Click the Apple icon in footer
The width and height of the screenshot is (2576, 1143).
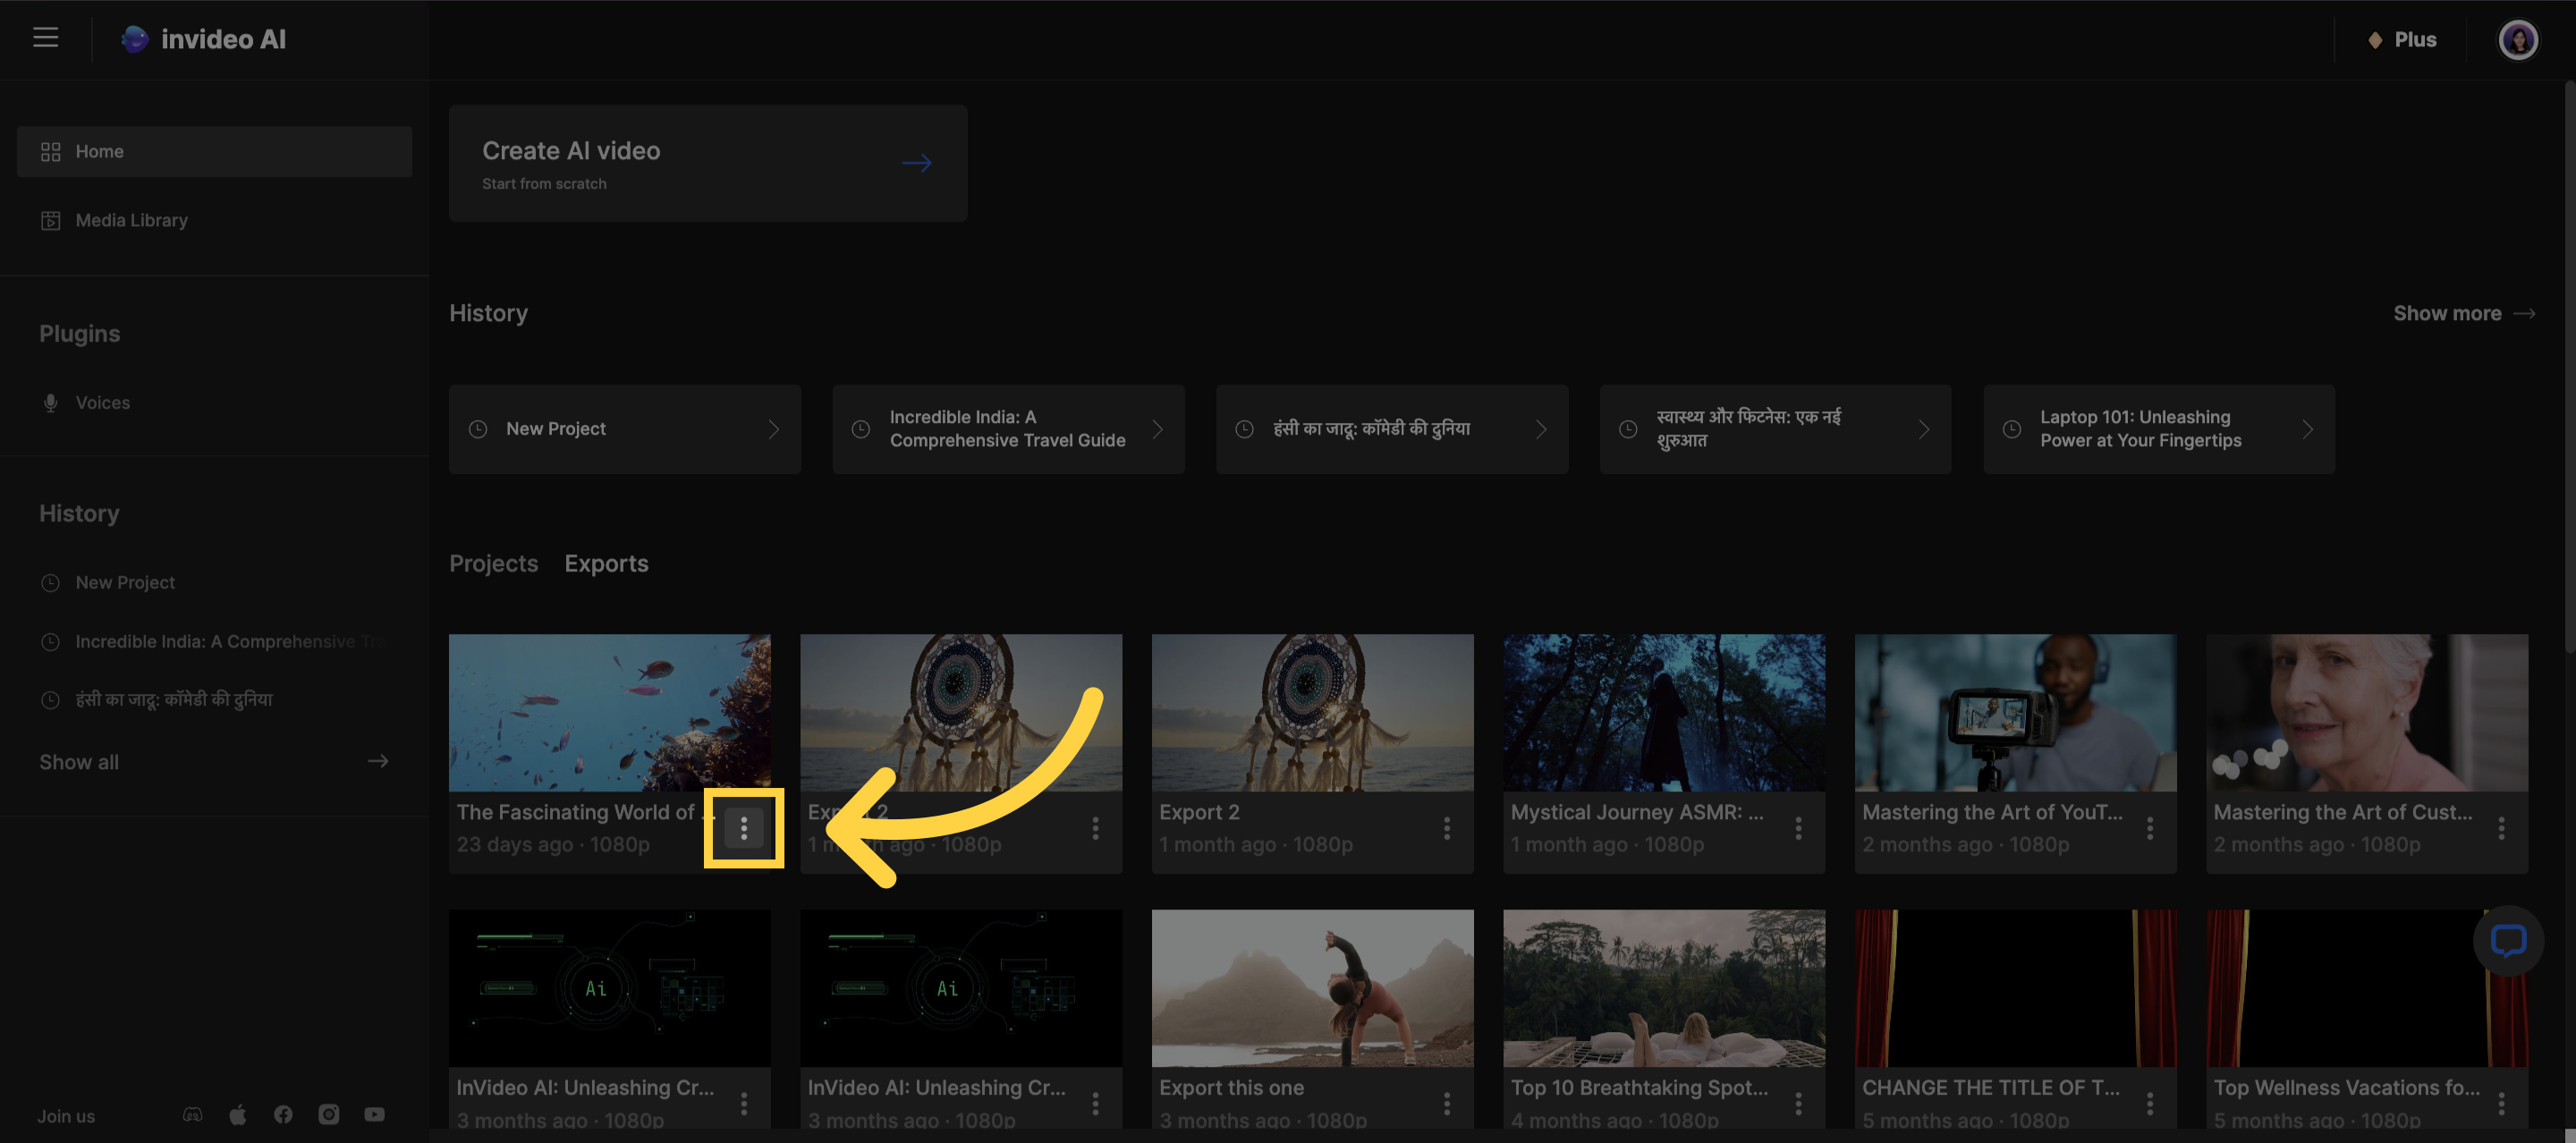238,1114
